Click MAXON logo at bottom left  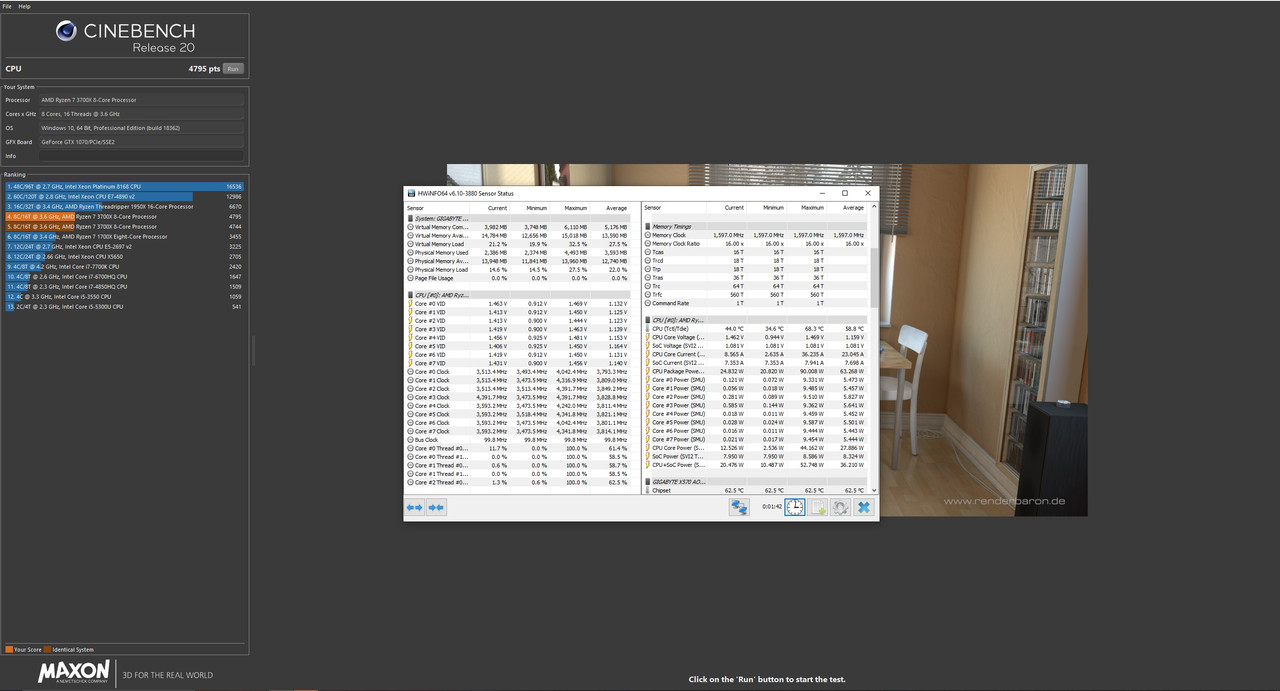coord(74,672)
